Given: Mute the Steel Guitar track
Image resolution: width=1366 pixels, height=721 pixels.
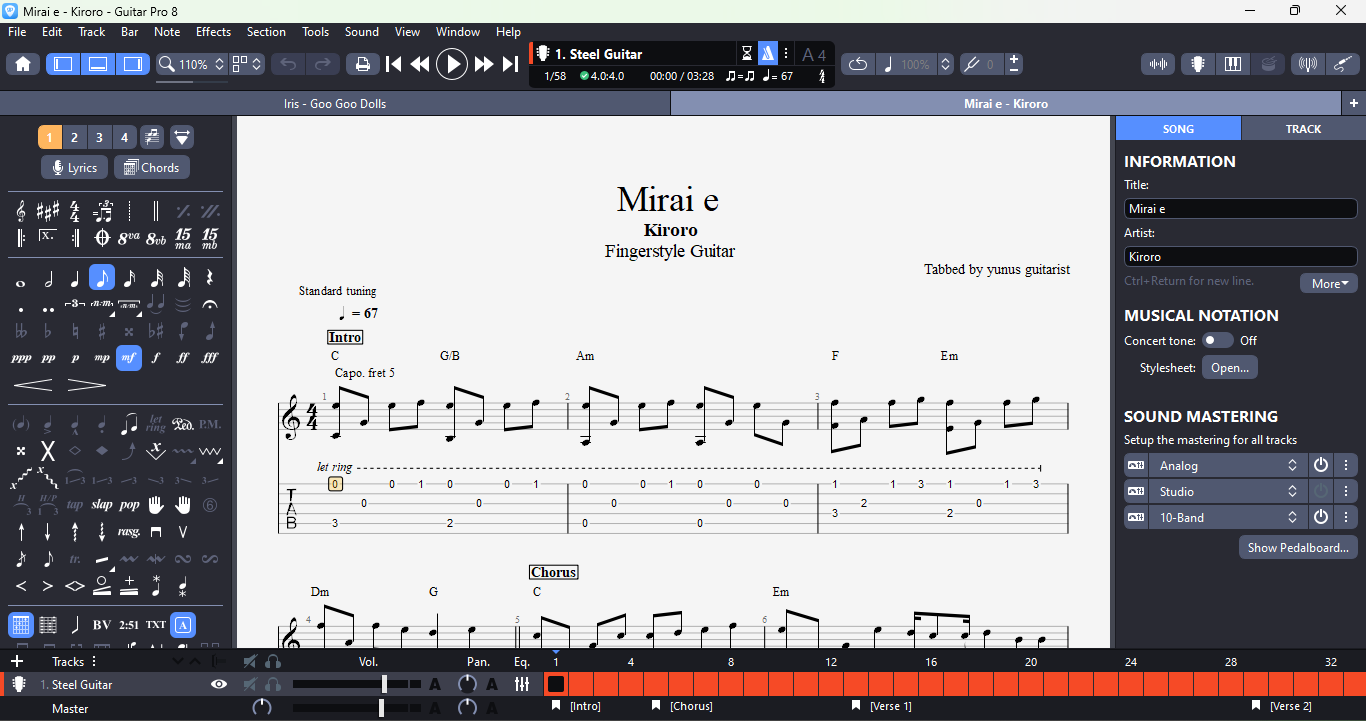Looking at the screenshot, I should point(250,685).
